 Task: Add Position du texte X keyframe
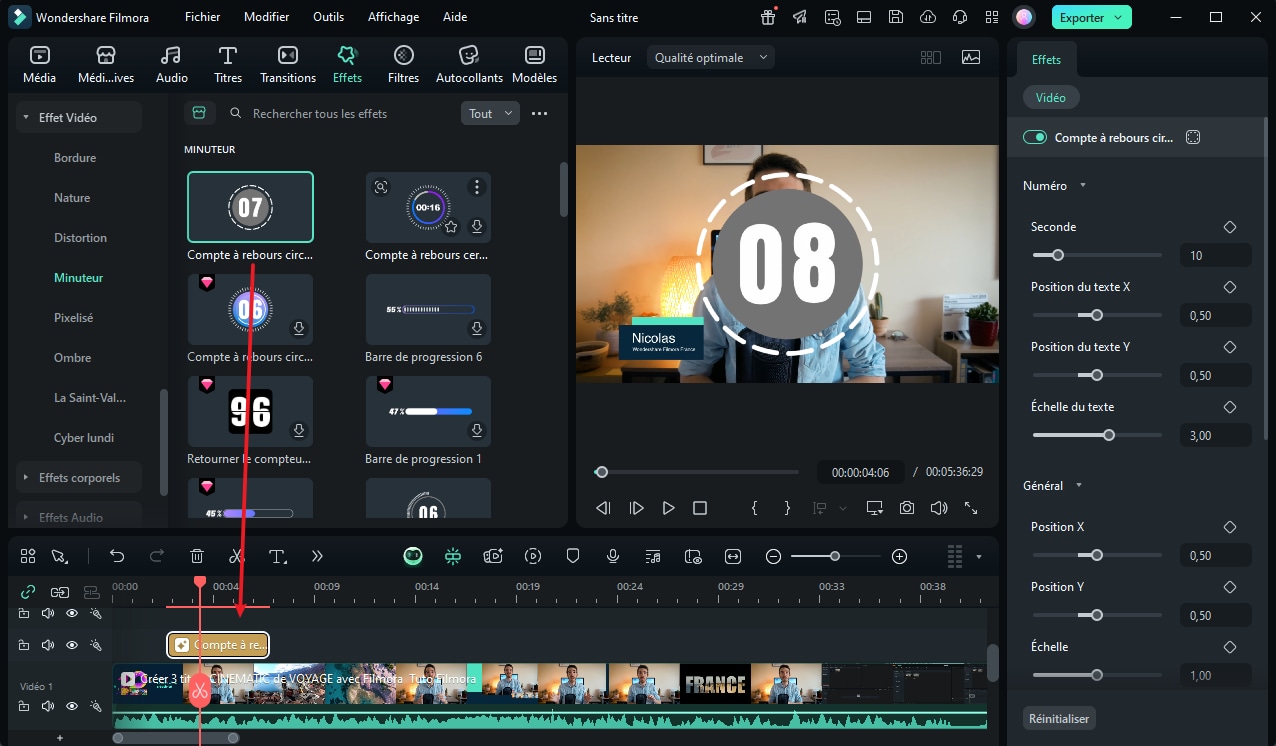coord(1230,287)
